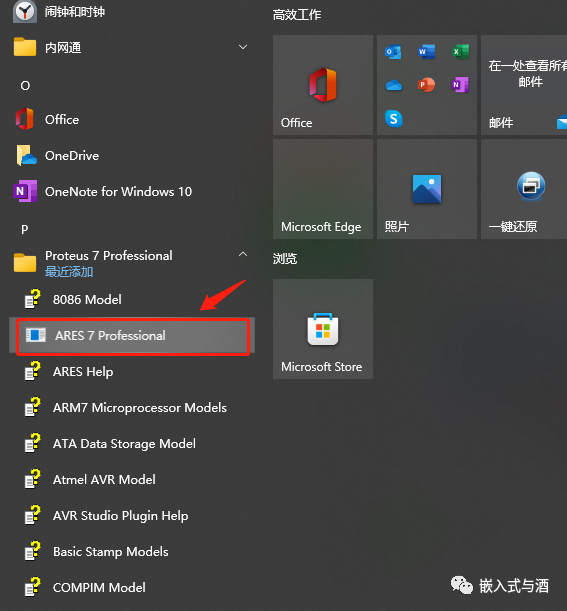567x611 pixels.
Task: Select the OneNote for Windows 10 text
Action: pos(118,191)
